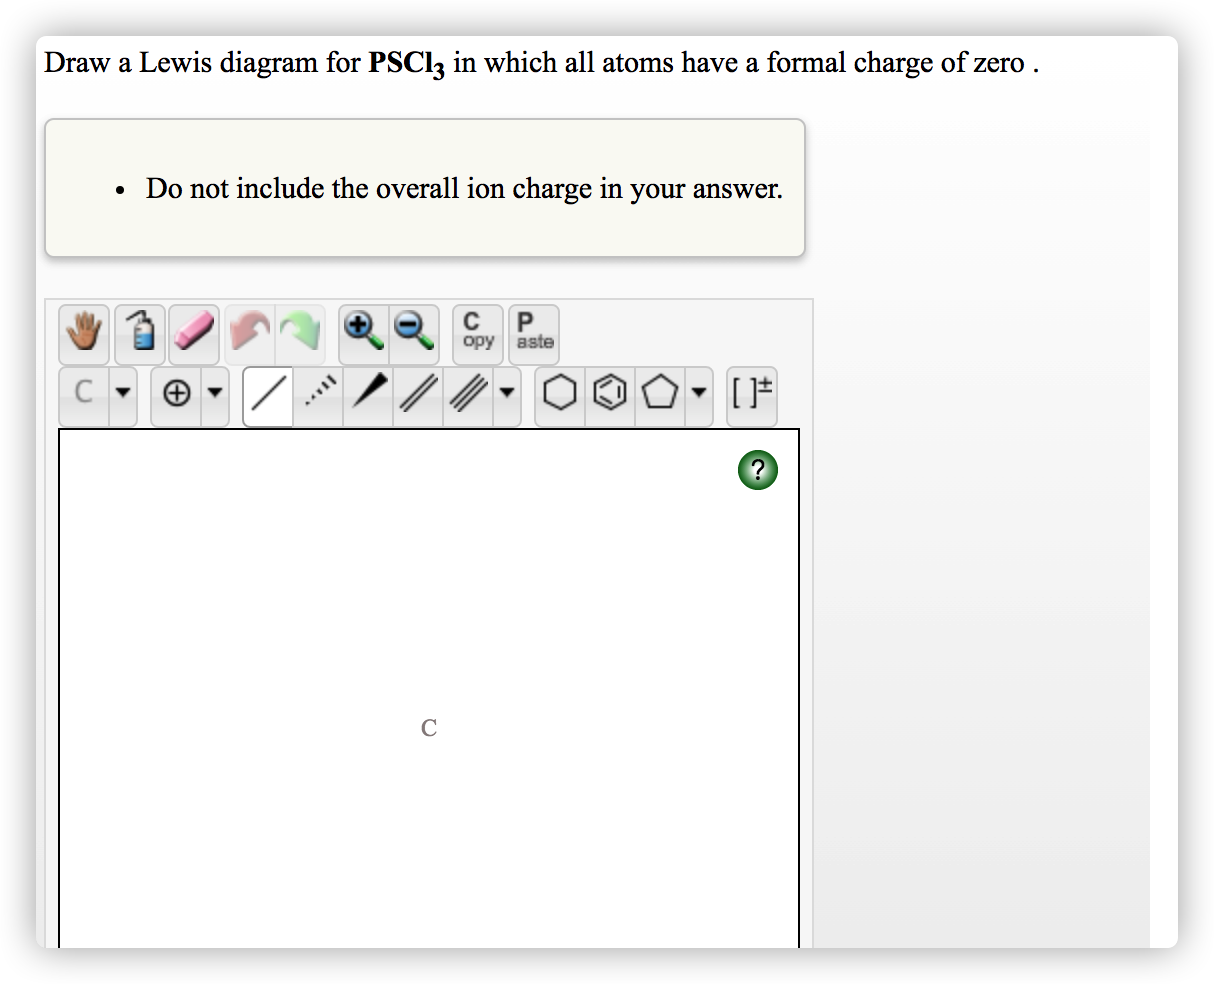
Task: Select the clean structure spray tool
Action: pyautogui.click(x=139, y=333)
